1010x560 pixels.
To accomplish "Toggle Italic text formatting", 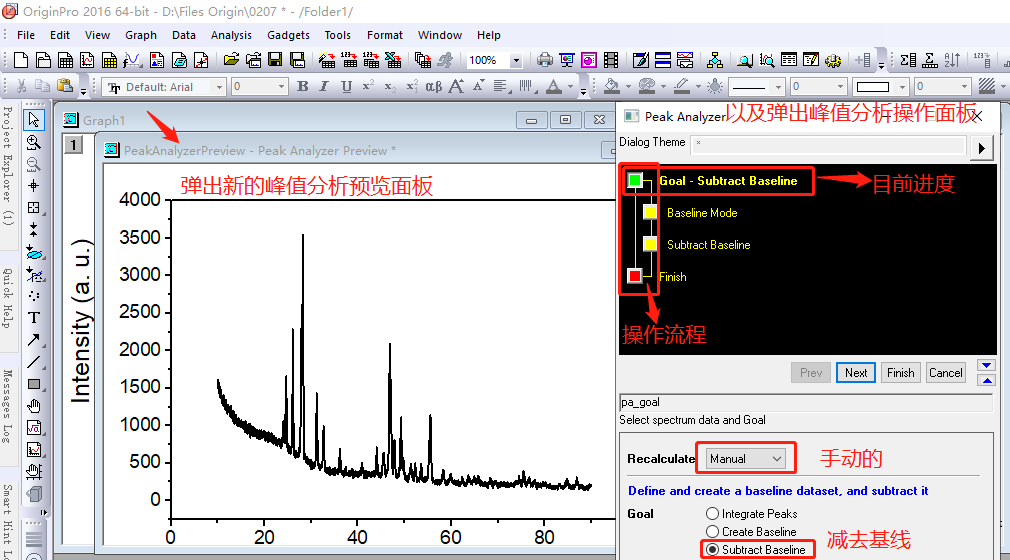I will pos(324,86).
